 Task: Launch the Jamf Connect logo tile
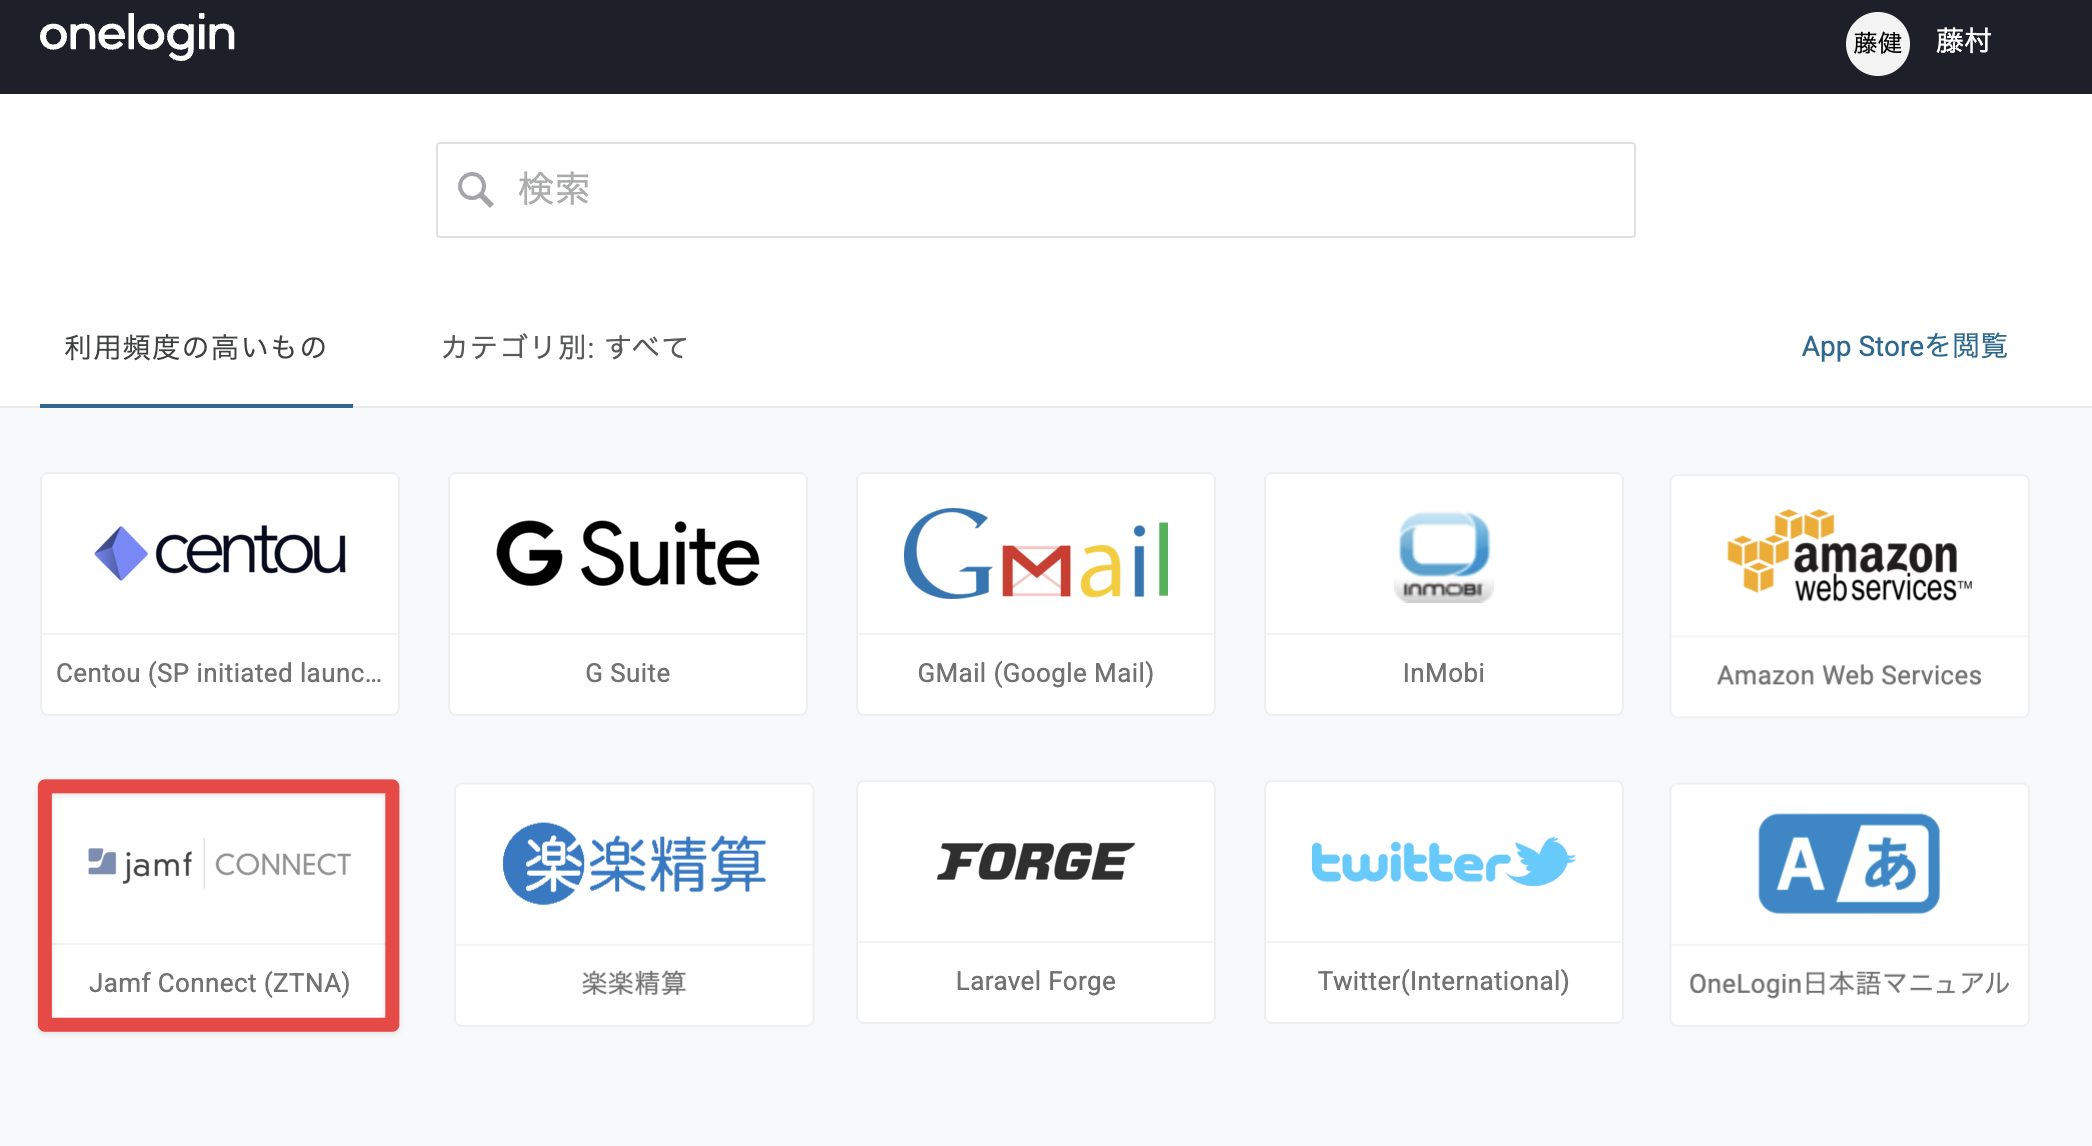coord(219,864)
